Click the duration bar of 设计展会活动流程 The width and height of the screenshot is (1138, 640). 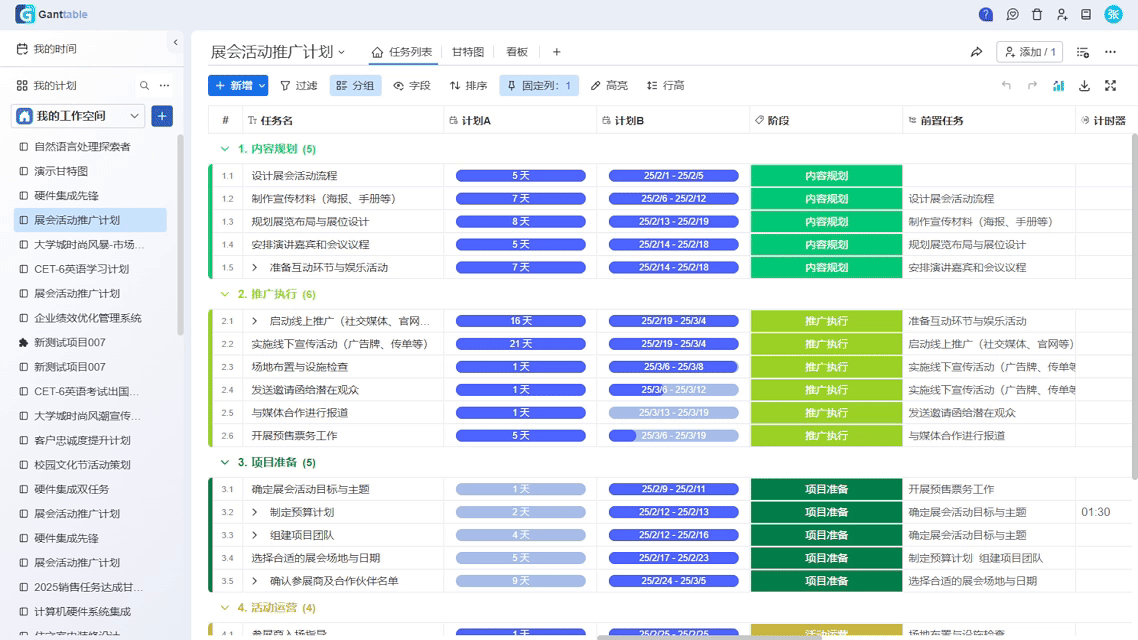[521, 174]
